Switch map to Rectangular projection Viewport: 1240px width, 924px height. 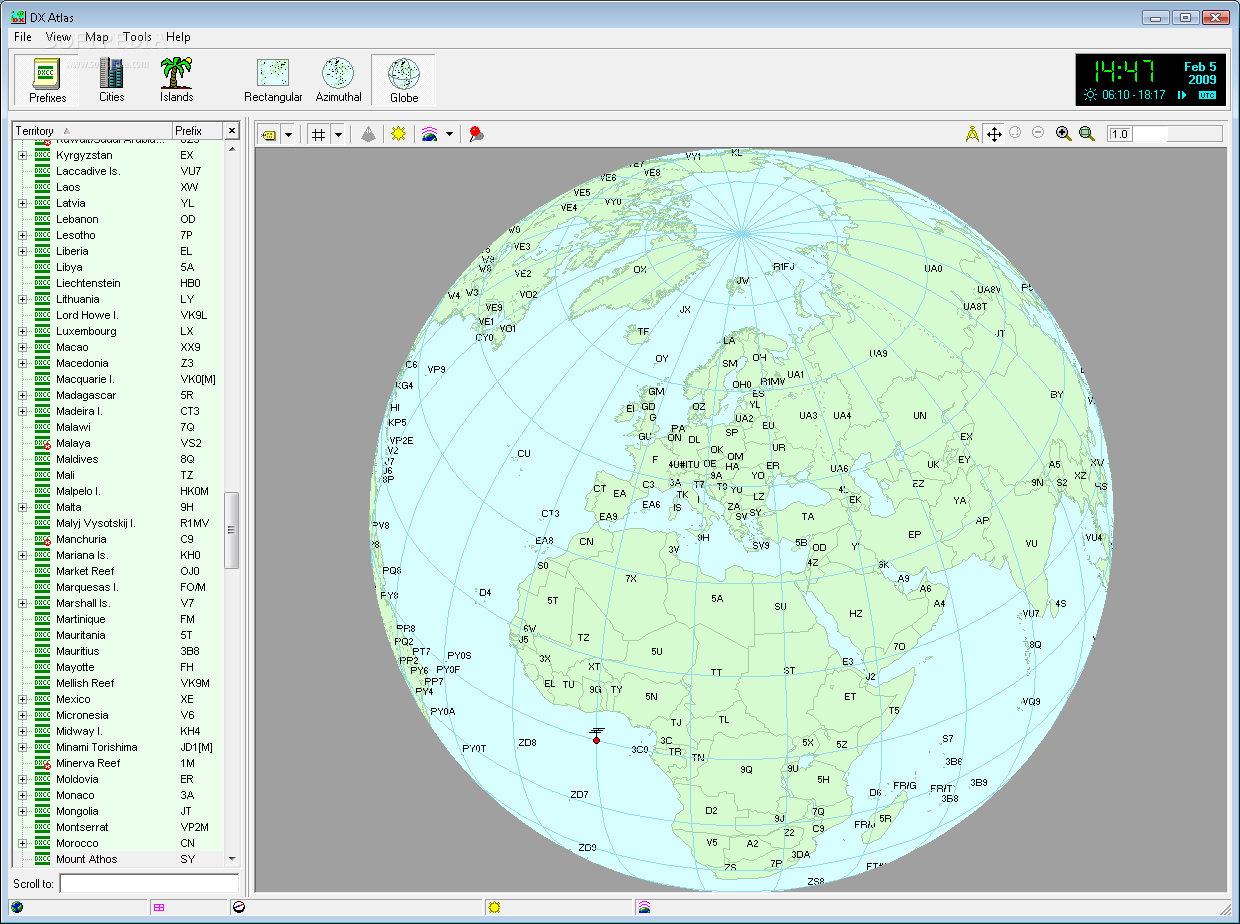click(273, 80)
